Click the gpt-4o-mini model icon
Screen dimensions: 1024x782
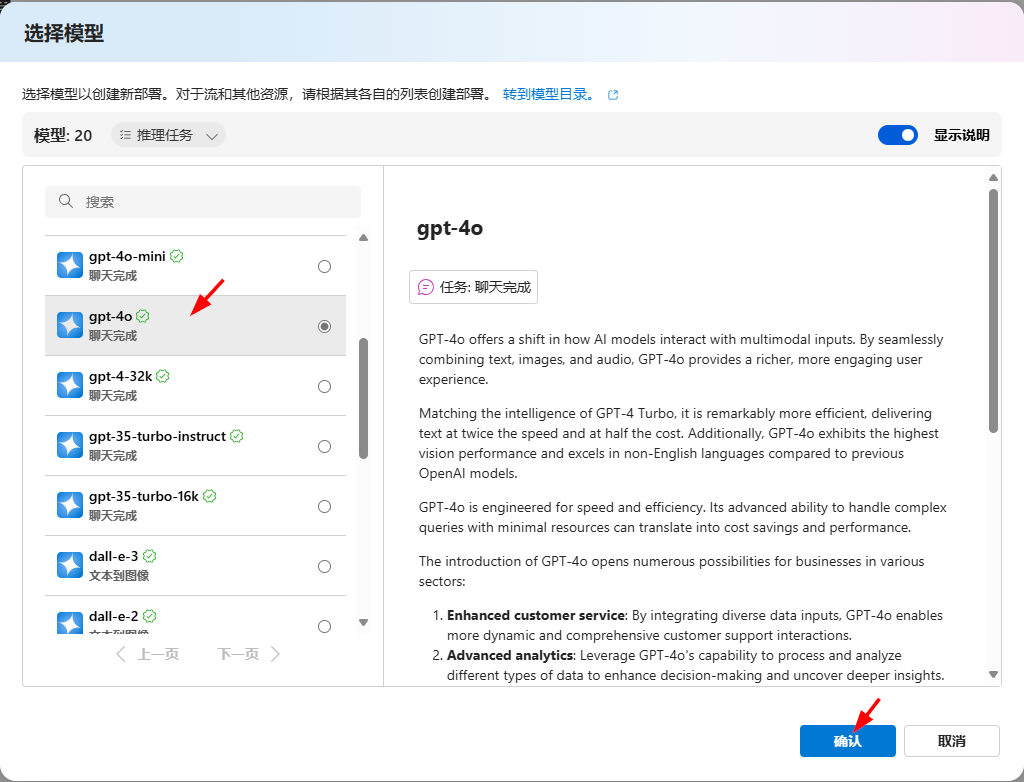(x=69, y=265)
